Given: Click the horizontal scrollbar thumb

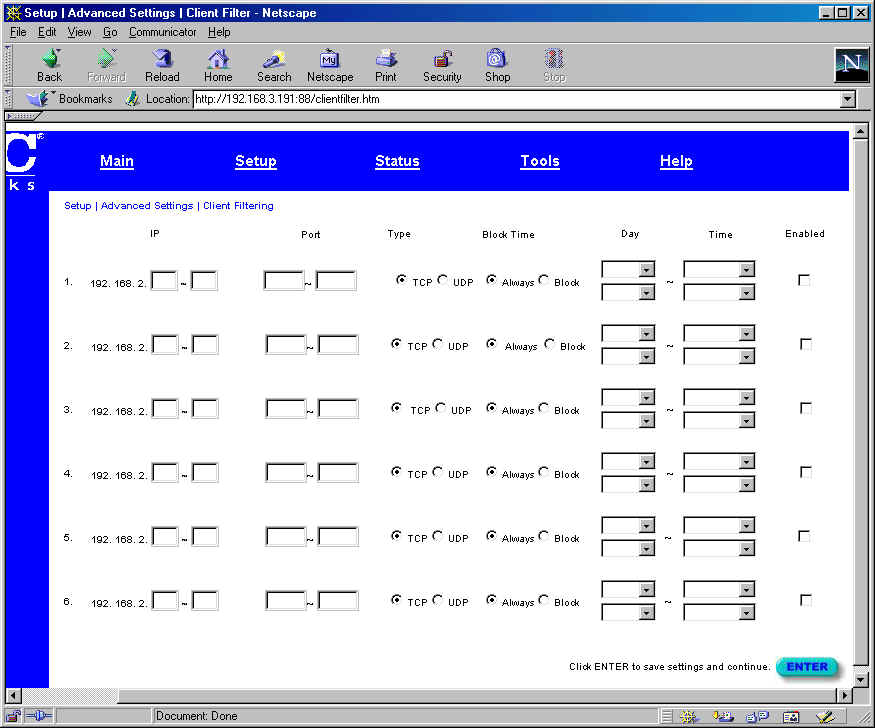Looking at the screenshot, I should (x=70, y=695).
